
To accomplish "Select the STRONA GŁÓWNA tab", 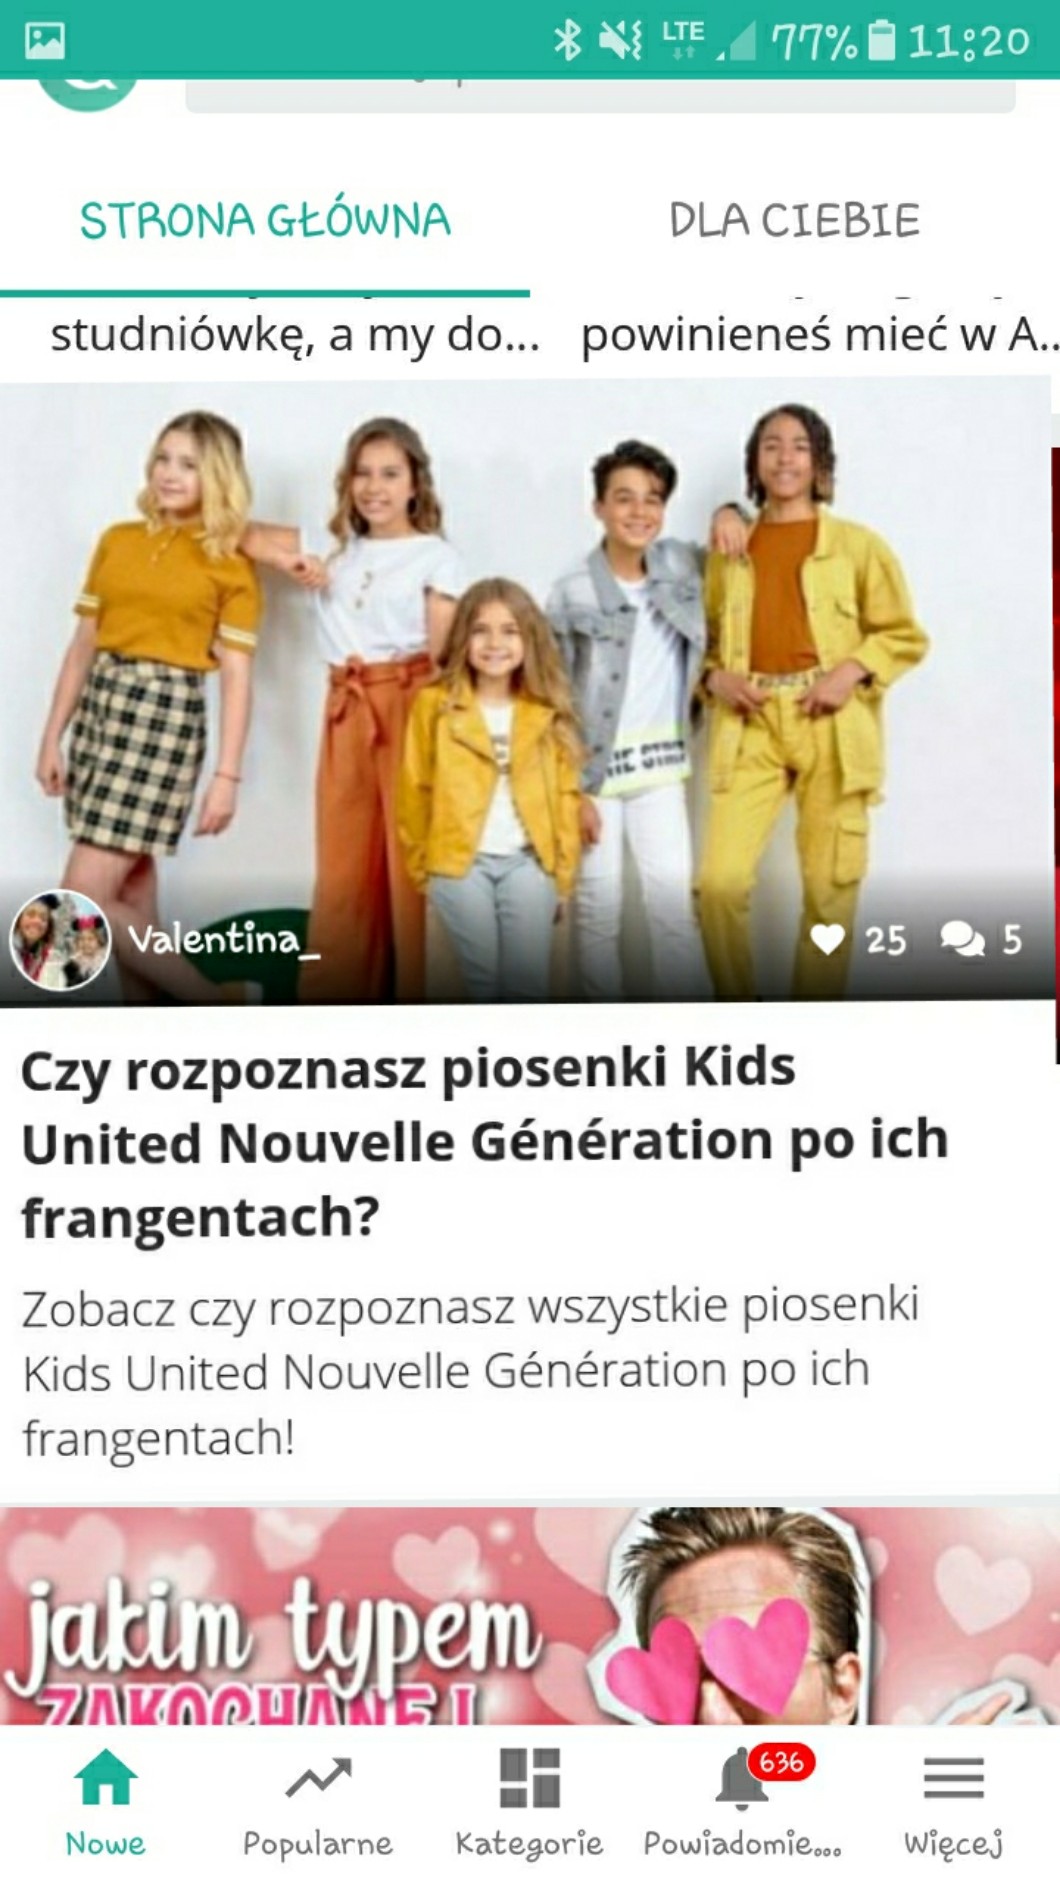I will [x=265, y=221].
